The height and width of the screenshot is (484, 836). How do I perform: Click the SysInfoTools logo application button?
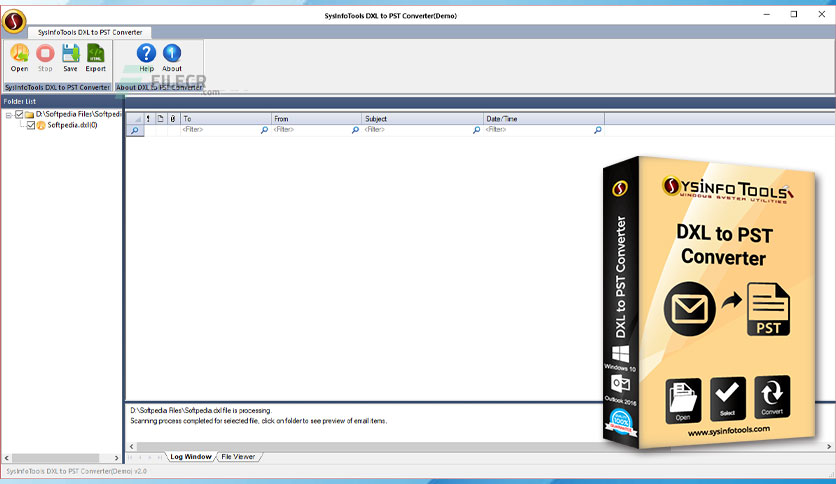click(14, 21)
